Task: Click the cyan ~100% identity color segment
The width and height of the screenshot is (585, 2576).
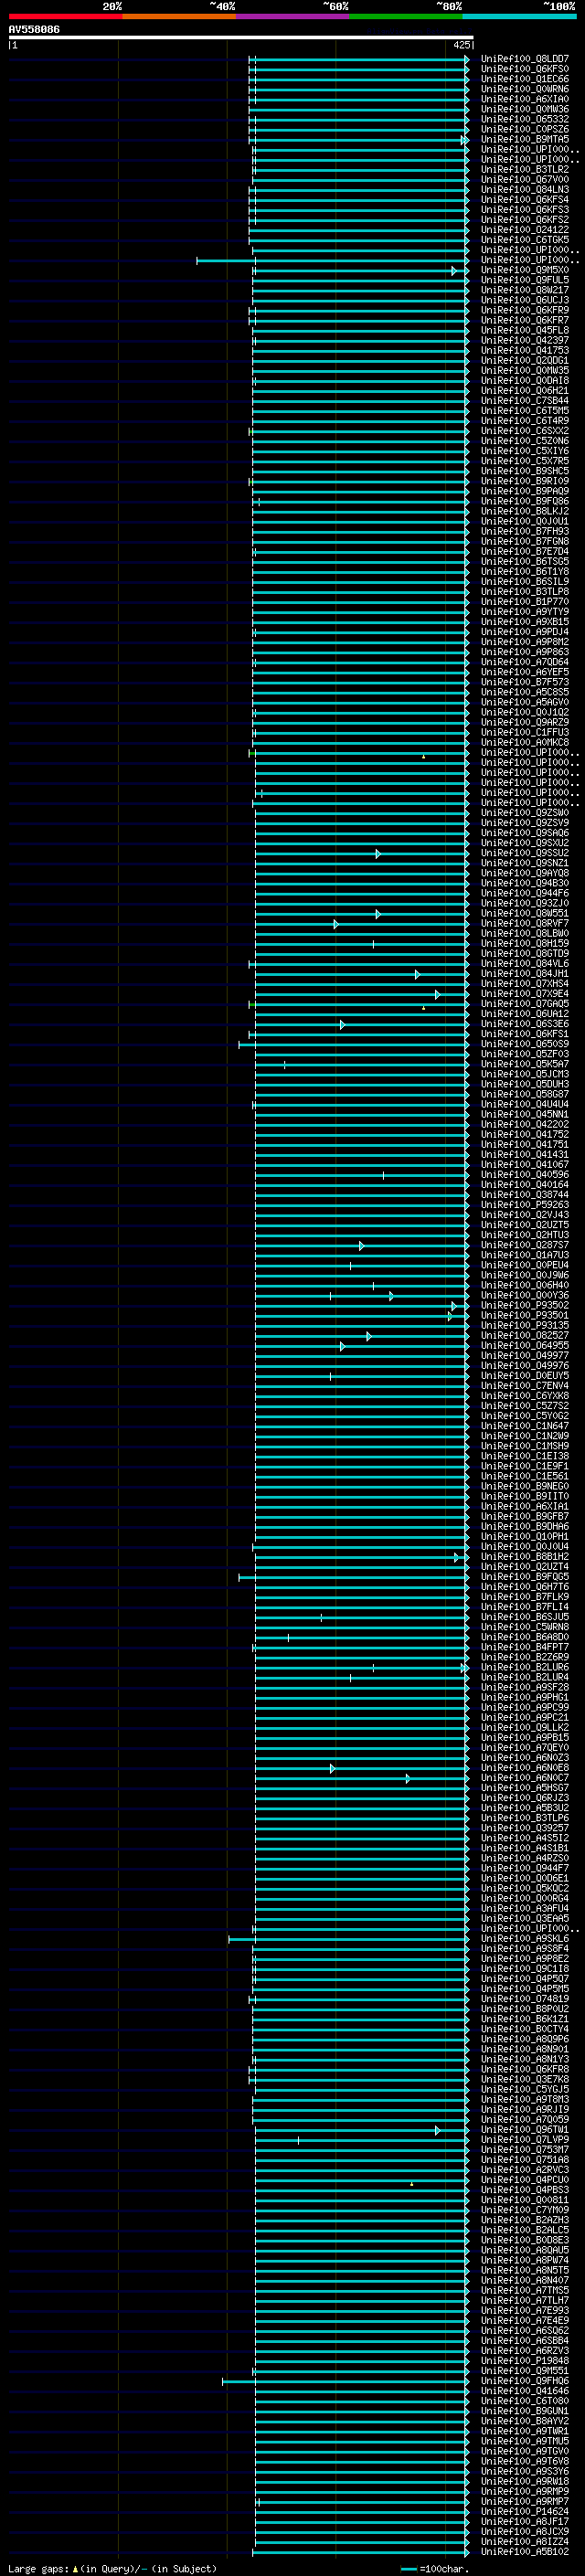Action: (520, 16)
